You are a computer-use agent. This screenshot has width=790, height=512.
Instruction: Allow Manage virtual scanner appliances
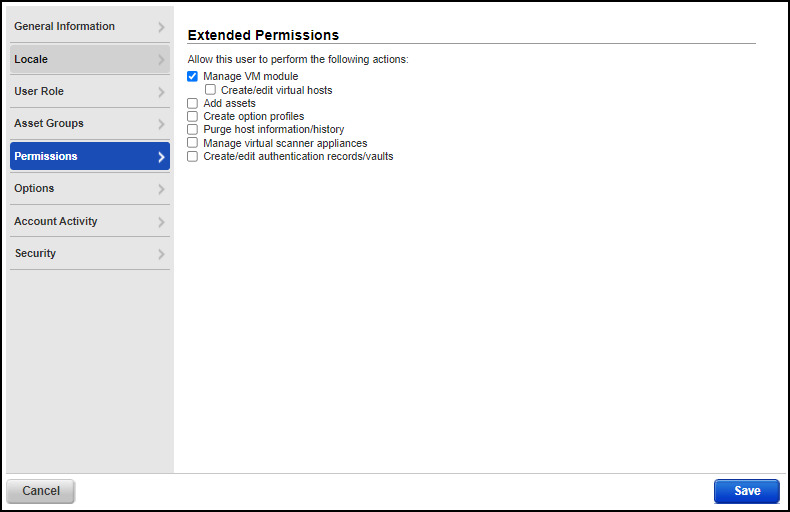[193, 143]
